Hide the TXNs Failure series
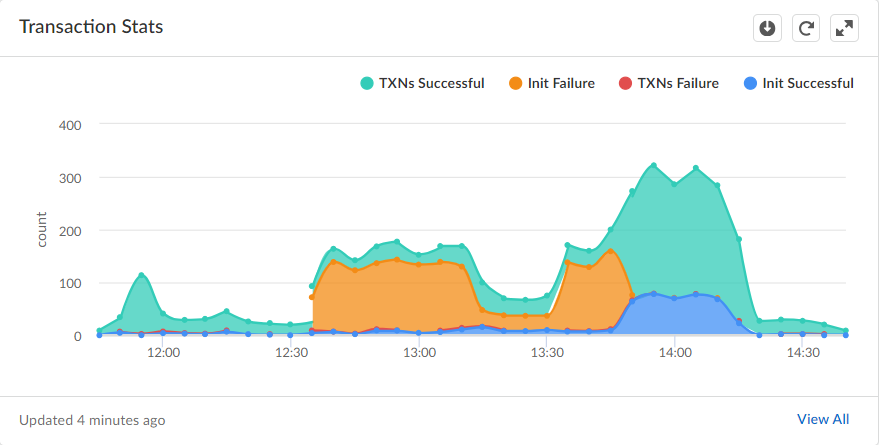 click(x=677, y=83)
